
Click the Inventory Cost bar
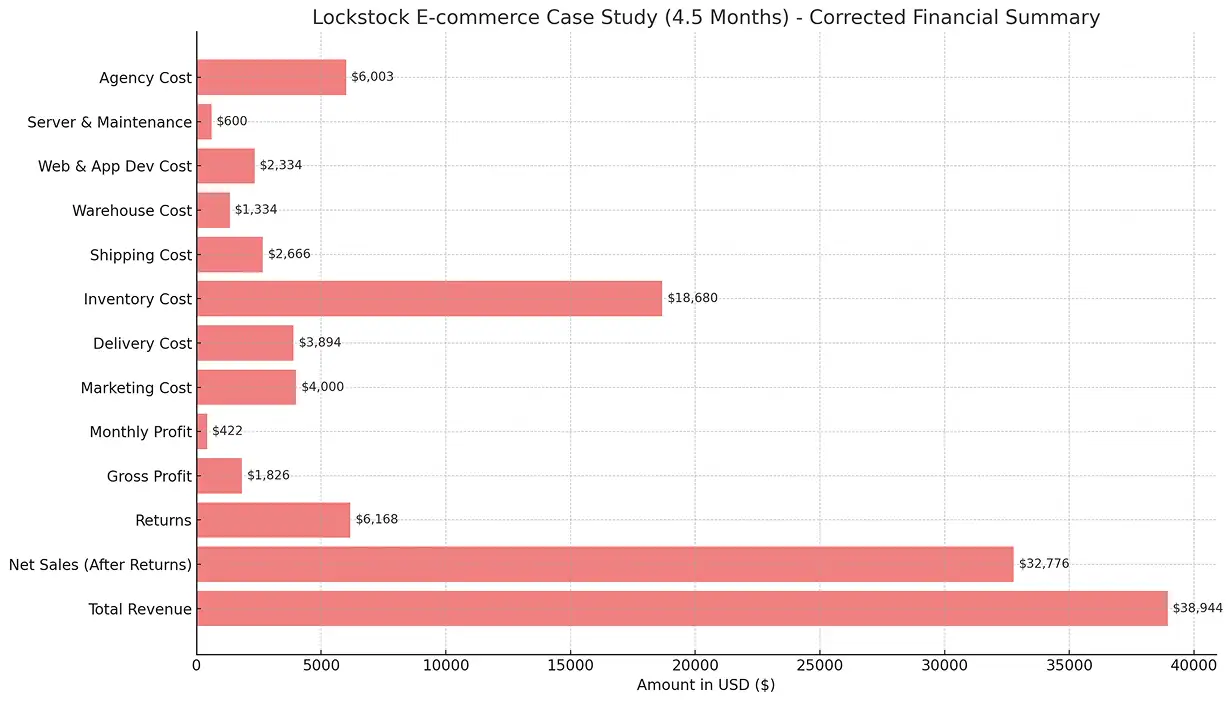[429, 299]
